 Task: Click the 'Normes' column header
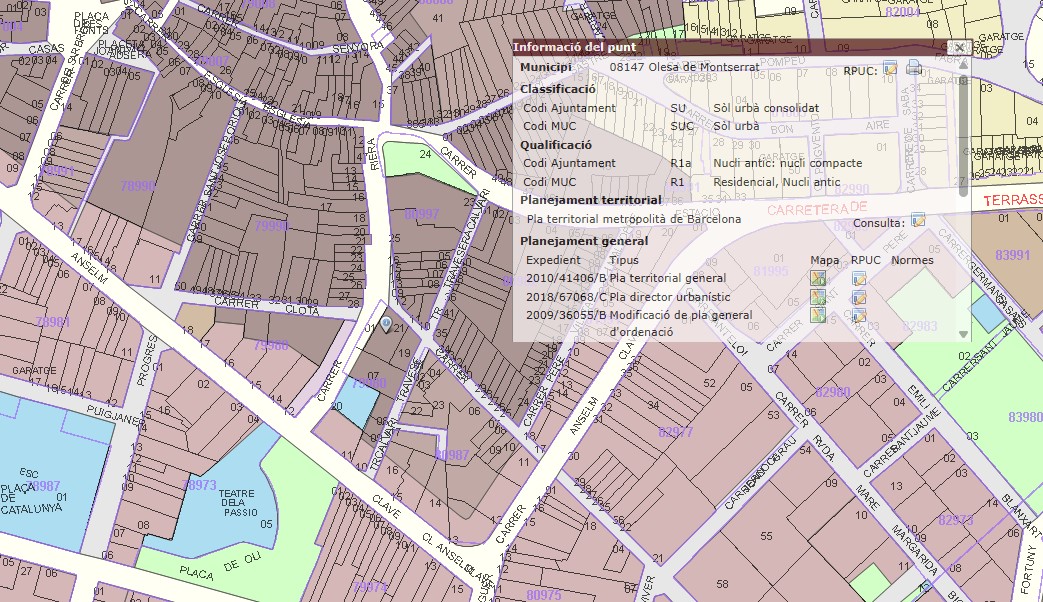(x=912, y=260)
